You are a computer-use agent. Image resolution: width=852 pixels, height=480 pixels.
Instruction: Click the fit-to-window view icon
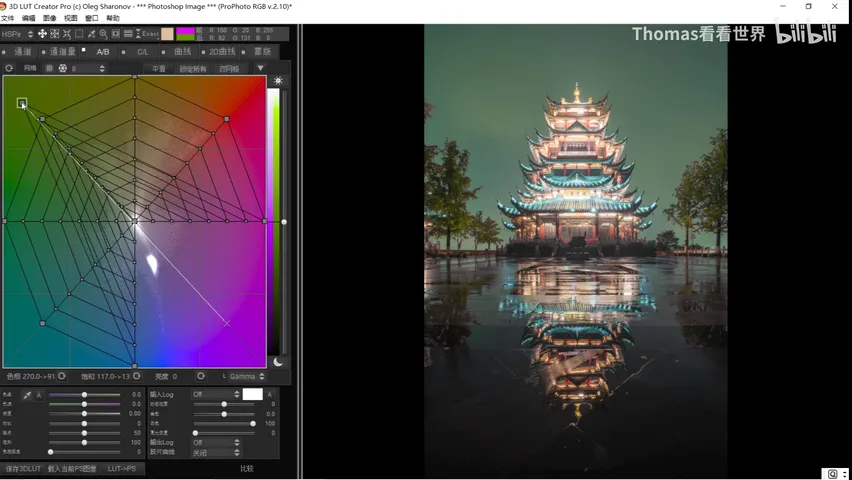coord(116,34)
